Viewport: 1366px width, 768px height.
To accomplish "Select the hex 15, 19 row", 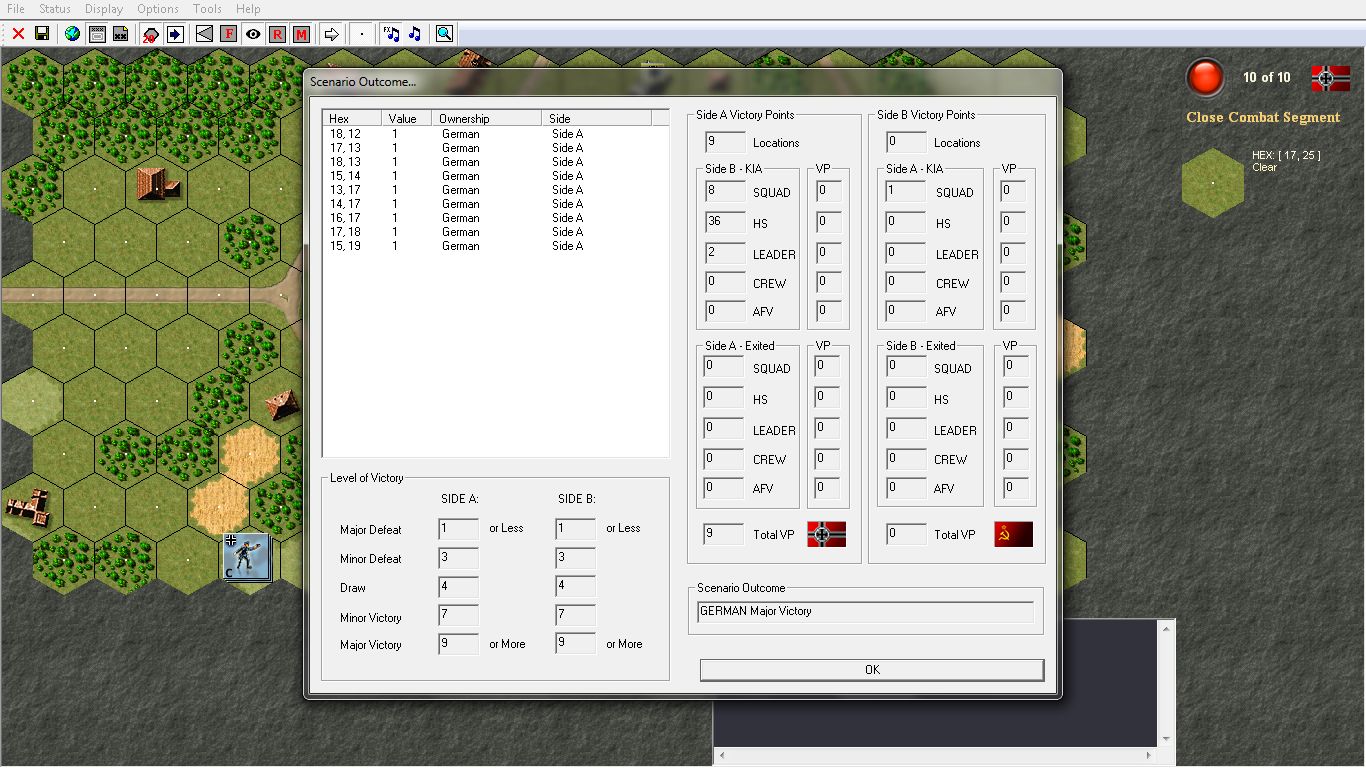I will (495, 246).
